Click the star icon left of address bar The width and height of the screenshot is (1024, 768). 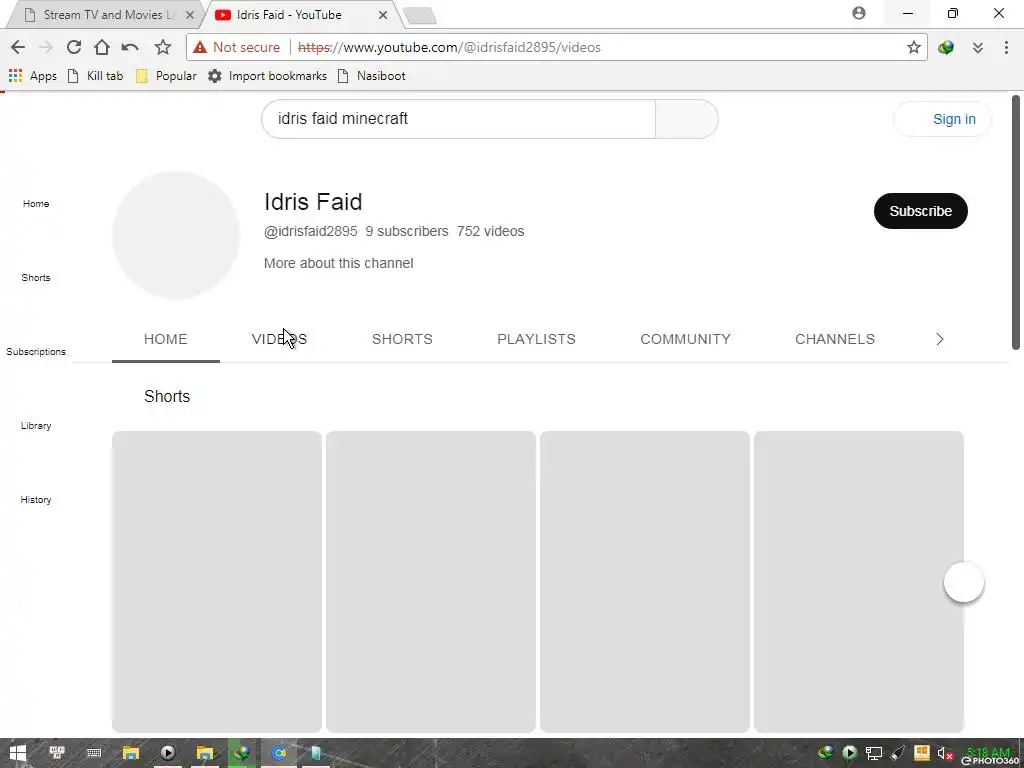[x=163, y=47]
